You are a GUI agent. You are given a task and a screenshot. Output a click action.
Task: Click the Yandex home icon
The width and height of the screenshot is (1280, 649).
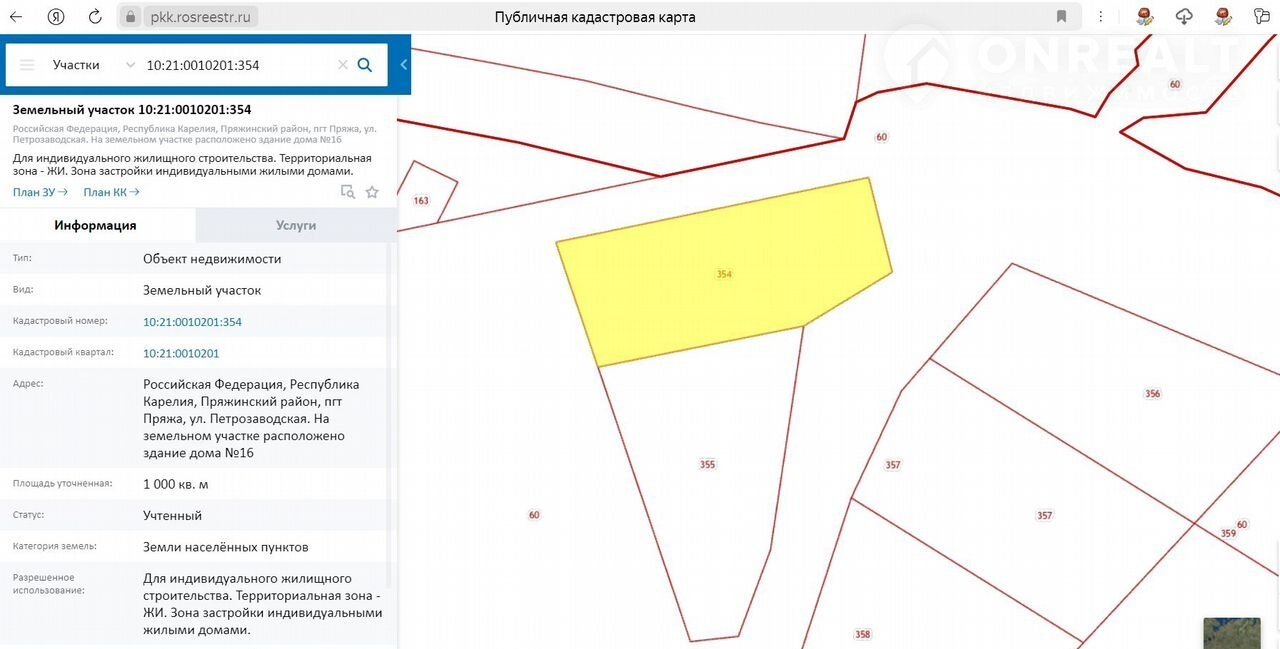pos(56,17)
